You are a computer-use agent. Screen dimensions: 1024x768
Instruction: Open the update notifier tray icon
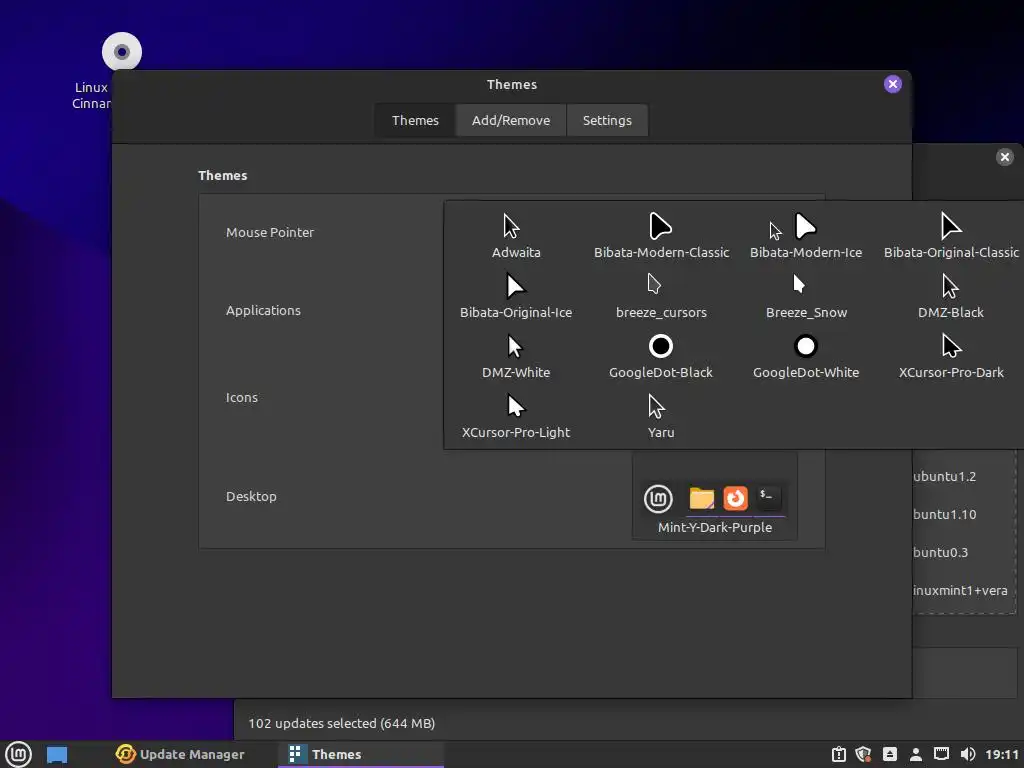(839, 754)
